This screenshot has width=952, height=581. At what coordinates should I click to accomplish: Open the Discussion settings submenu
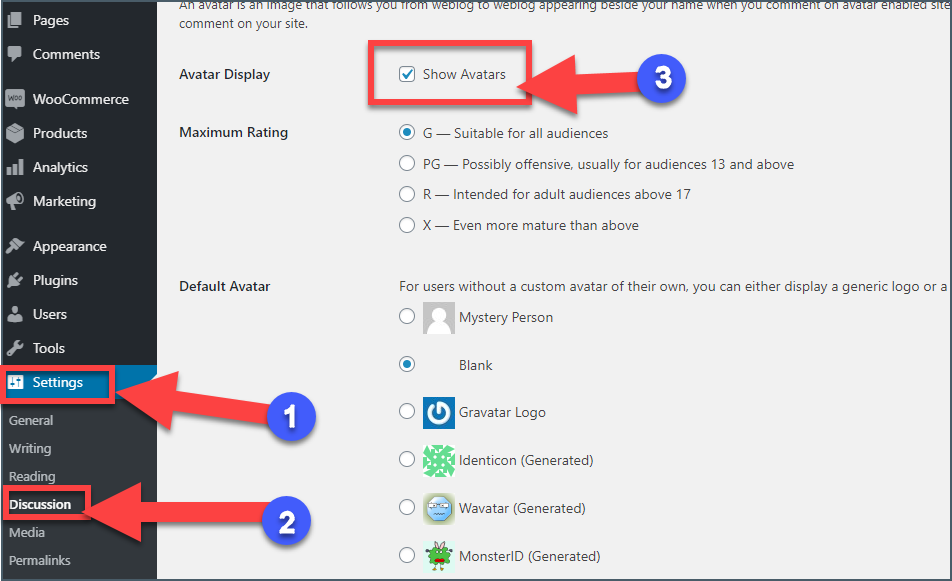pos(40,505)
